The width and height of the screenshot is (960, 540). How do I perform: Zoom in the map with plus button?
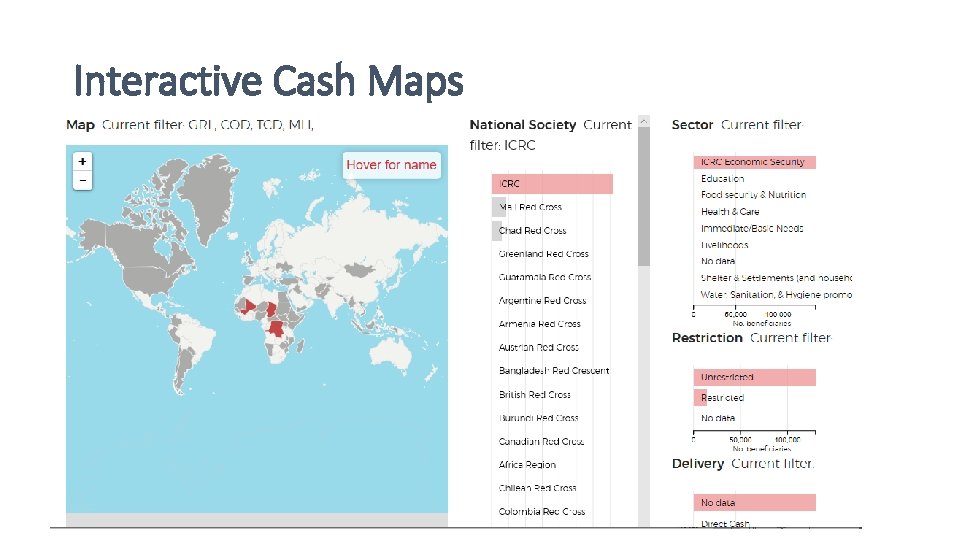83,162
